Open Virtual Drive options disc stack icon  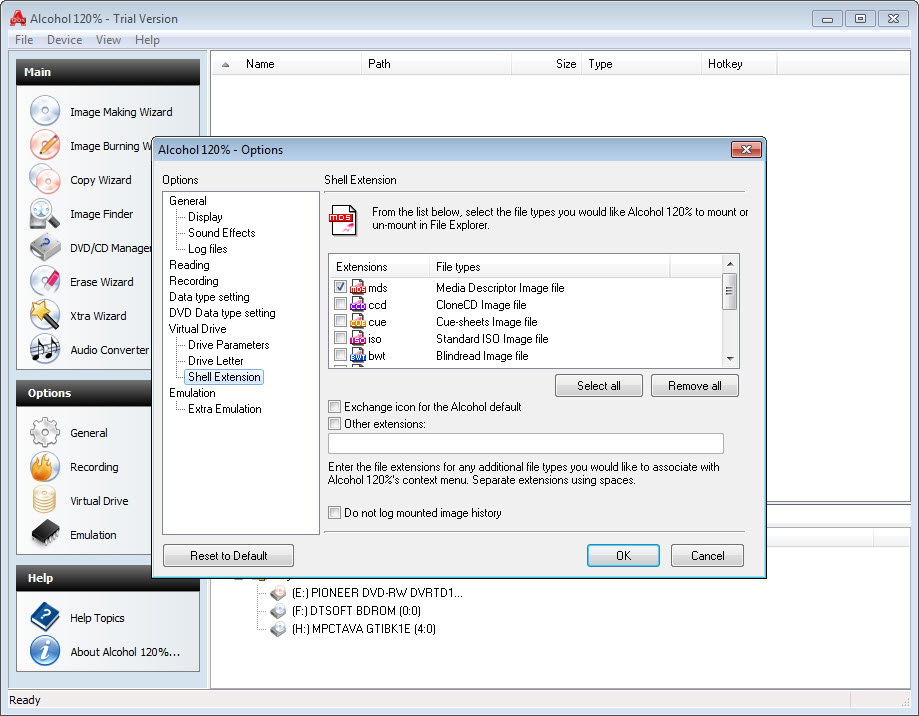[x=45, y=500]
